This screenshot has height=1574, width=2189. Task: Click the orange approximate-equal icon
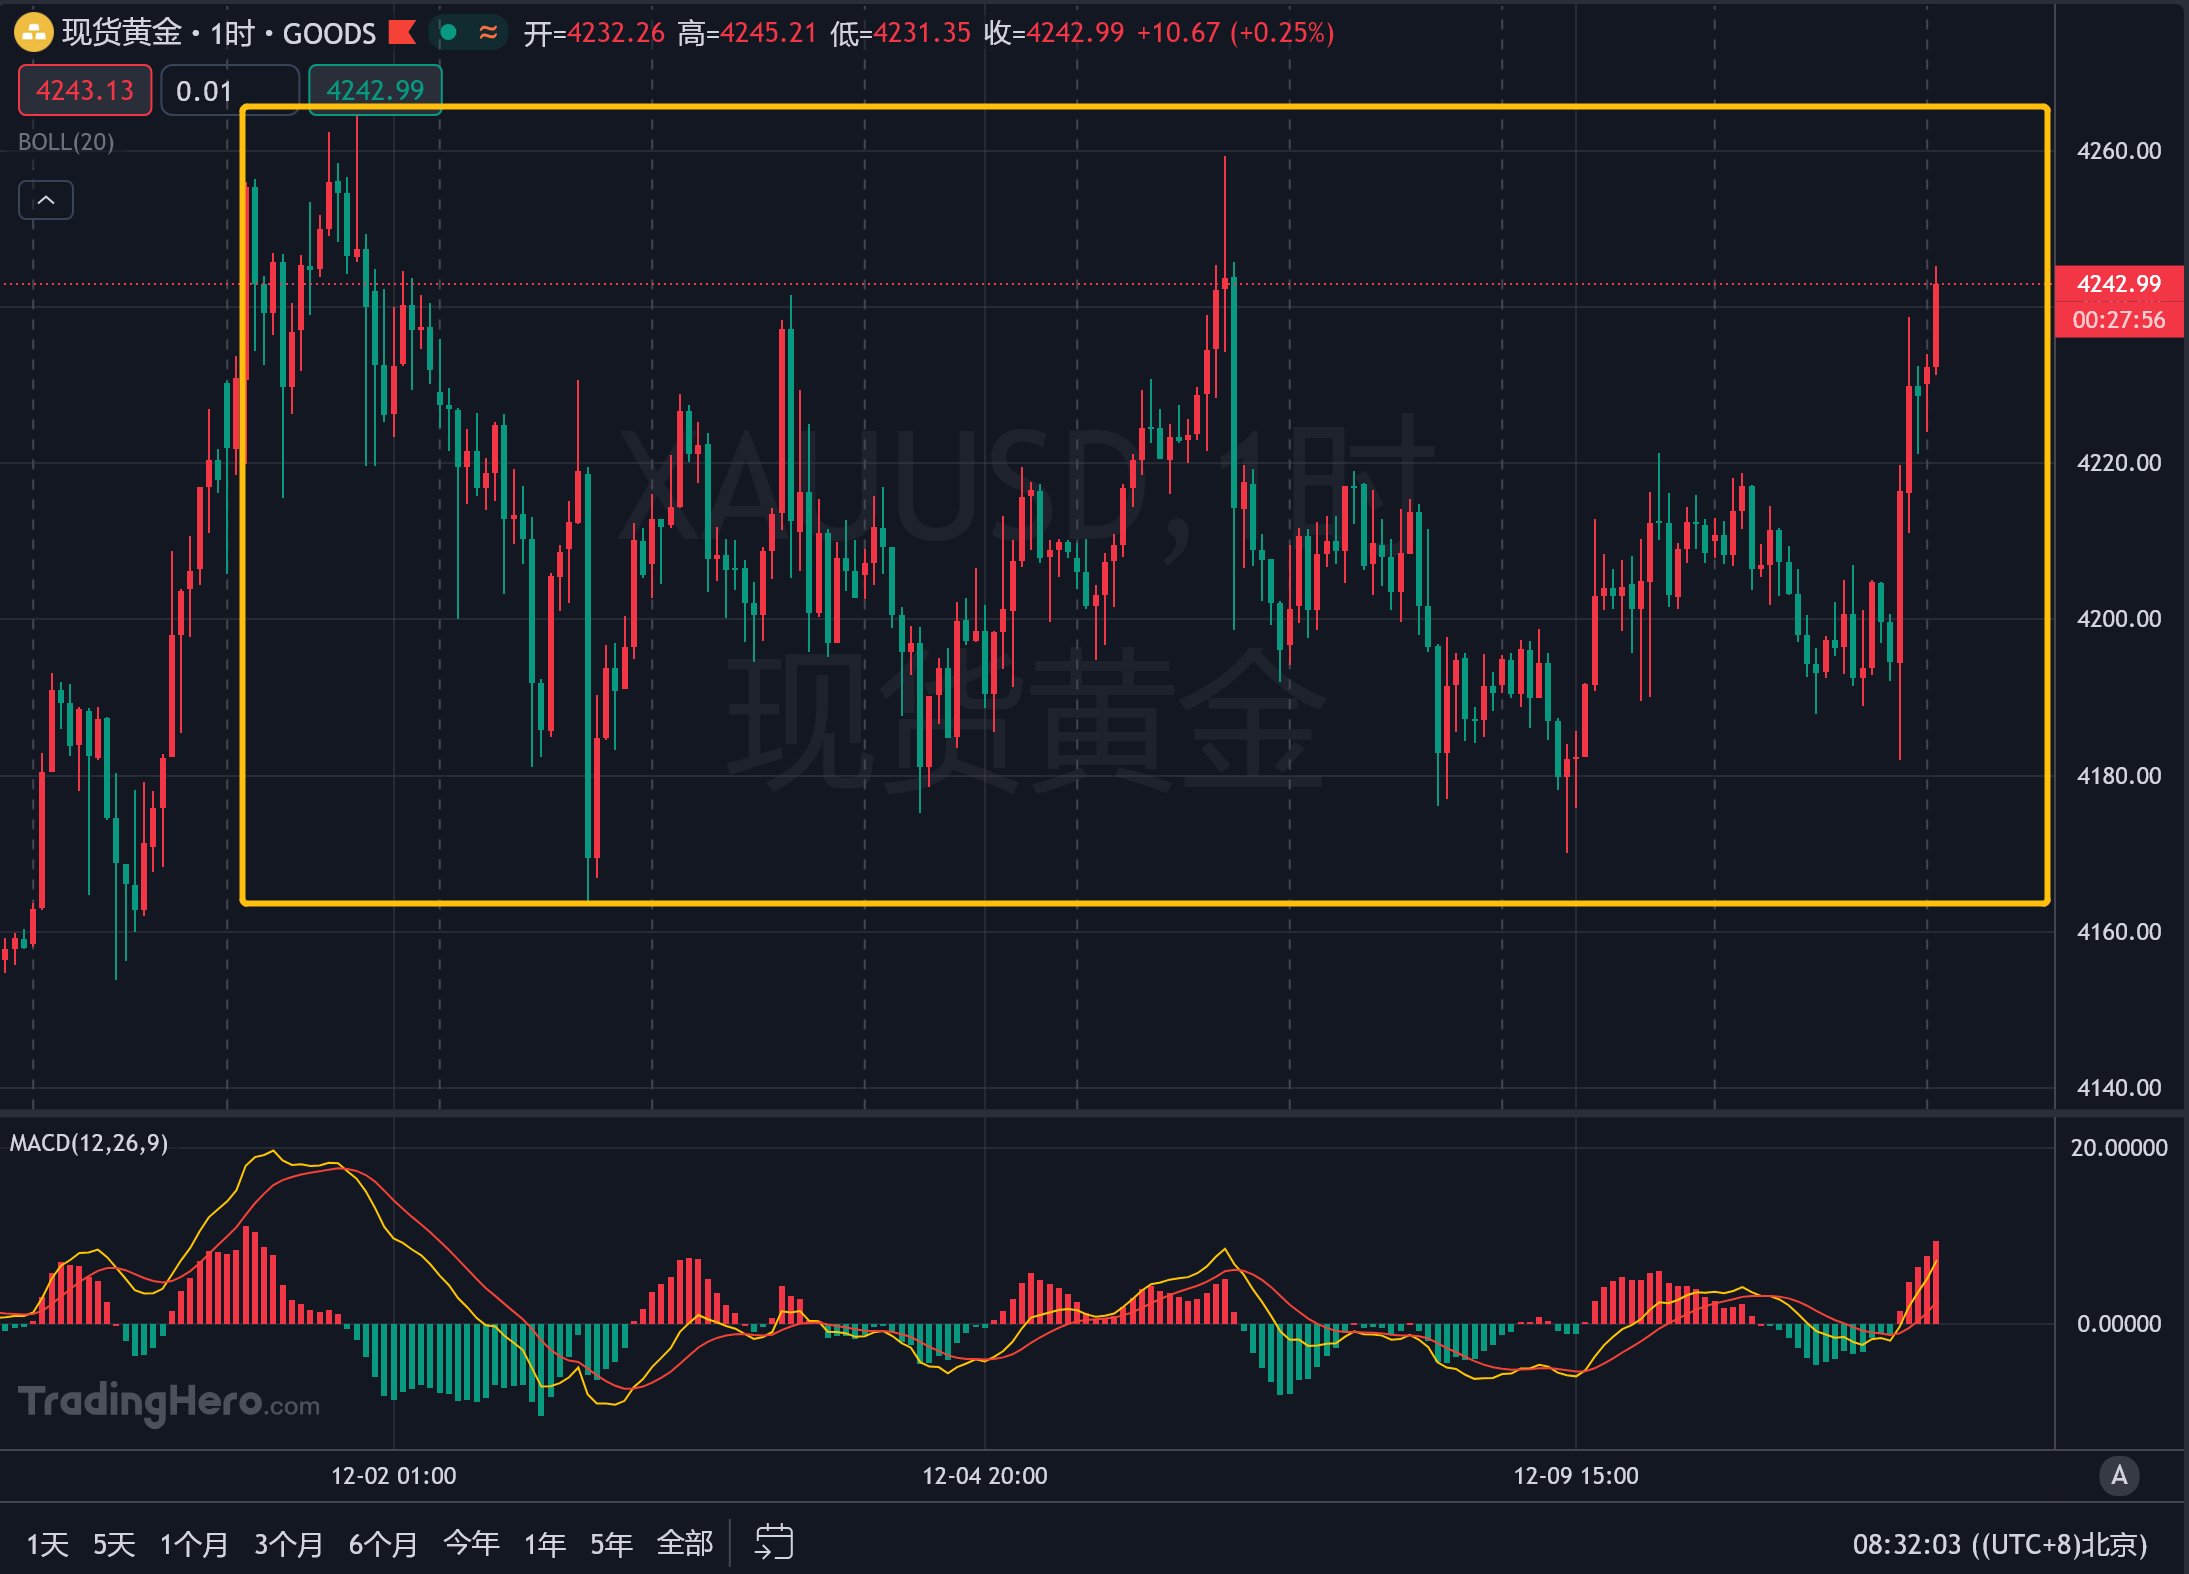488,33
